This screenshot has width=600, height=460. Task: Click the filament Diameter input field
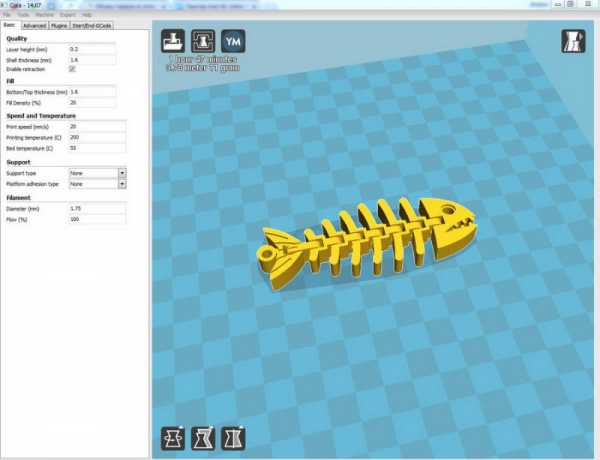[97, 208]
